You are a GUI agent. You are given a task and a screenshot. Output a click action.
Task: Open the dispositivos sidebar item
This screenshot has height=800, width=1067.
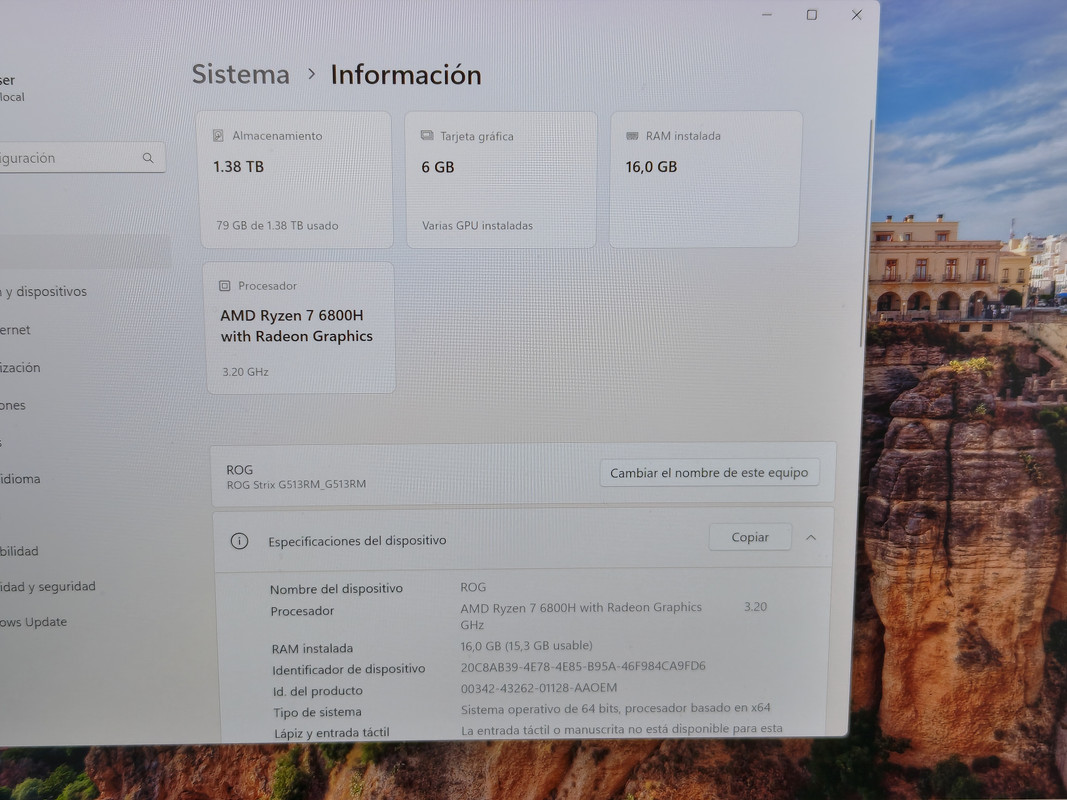coord(45,292)
